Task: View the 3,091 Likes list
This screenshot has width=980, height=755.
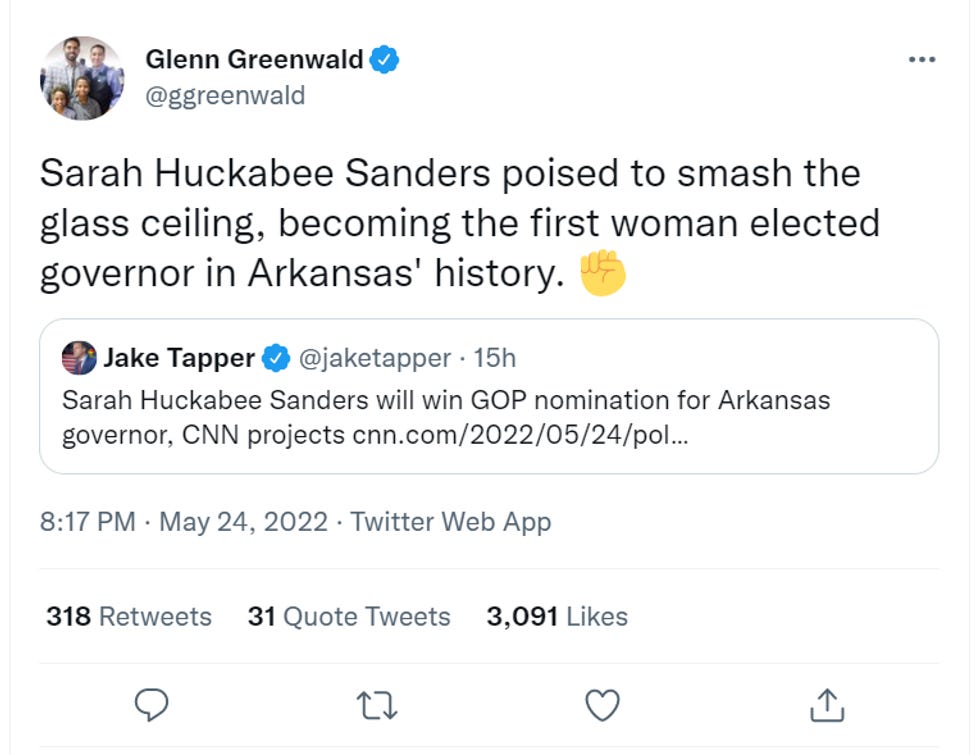Action: click(x=557, y=616)
